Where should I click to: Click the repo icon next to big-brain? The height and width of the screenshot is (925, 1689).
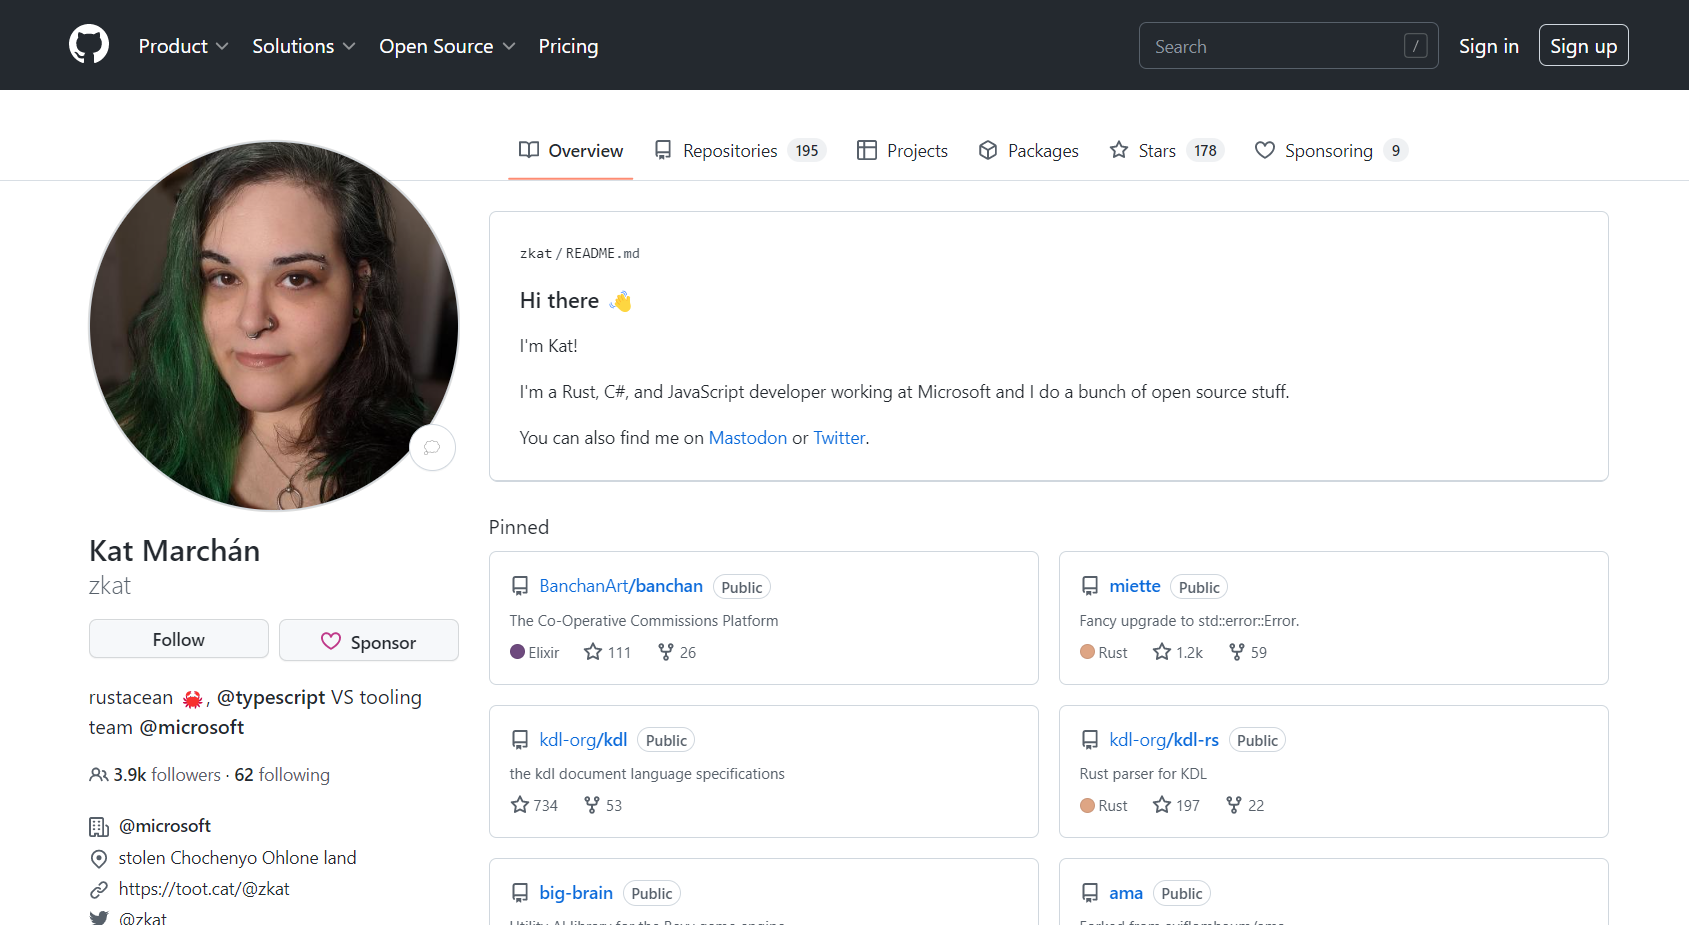(520, 893)
